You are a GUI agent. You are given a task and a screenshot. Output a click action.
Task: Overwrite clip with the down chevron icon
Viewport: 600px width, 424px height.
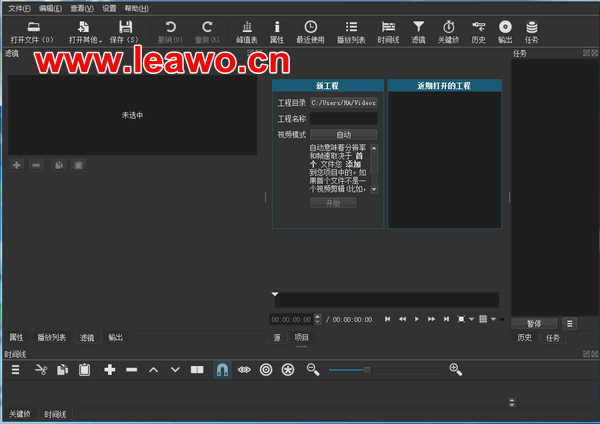click(x=175, y=370)
